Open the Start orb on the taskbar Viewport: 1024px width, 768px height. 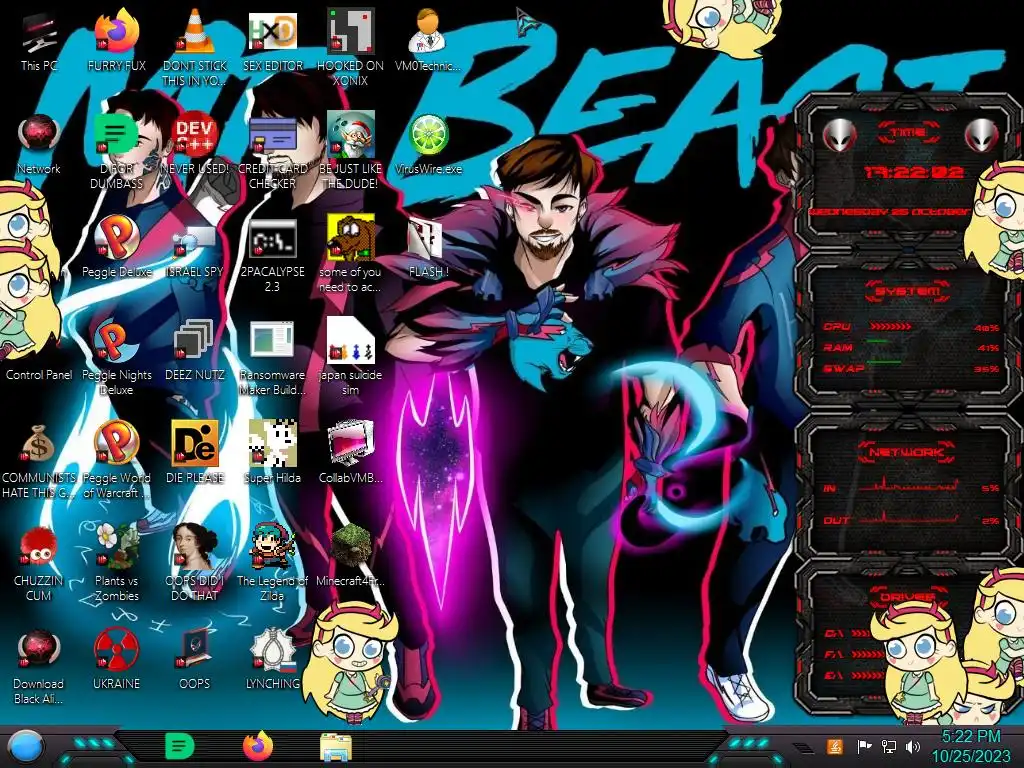pos(25,747)
